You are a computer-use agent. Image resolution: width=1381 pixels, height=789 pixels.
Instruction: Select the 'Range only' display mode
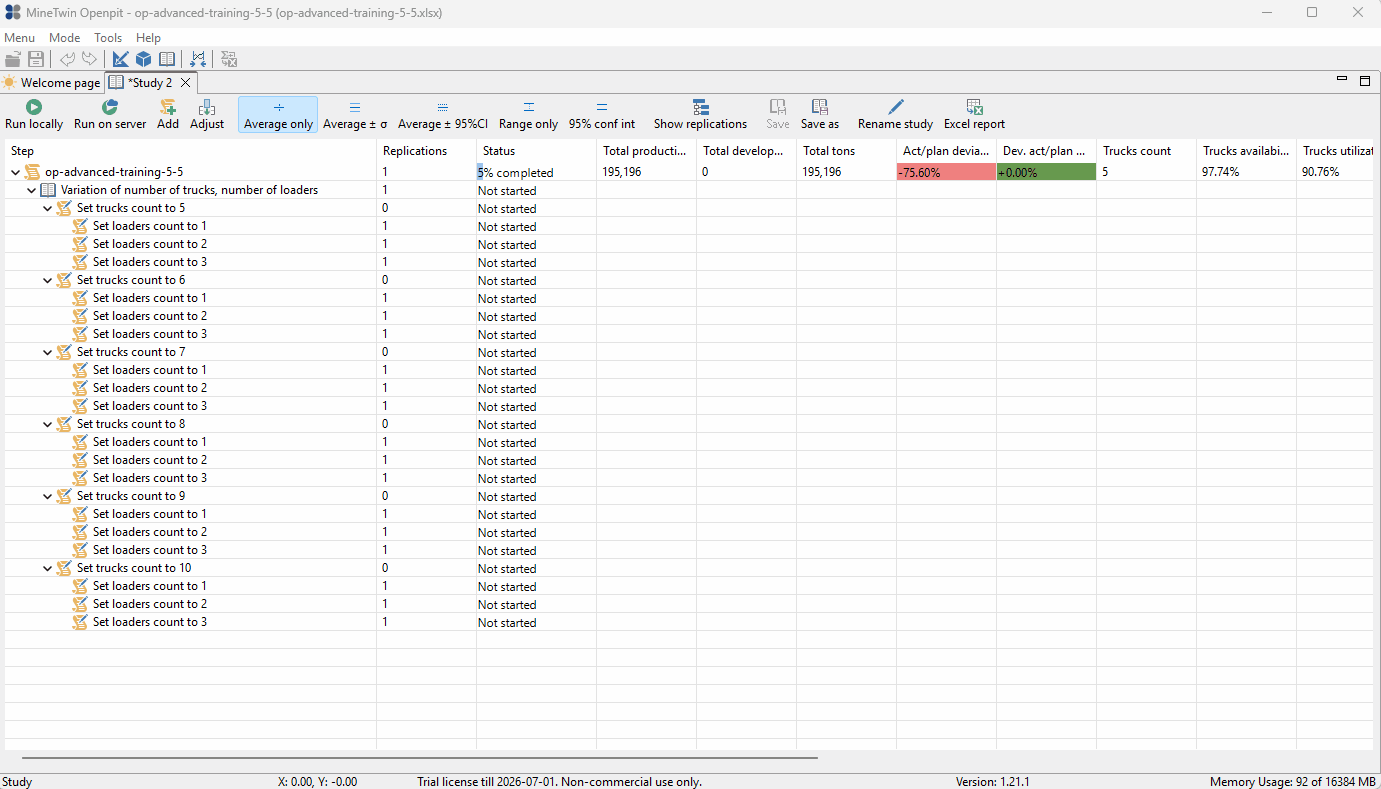click(x=529, y=115)
